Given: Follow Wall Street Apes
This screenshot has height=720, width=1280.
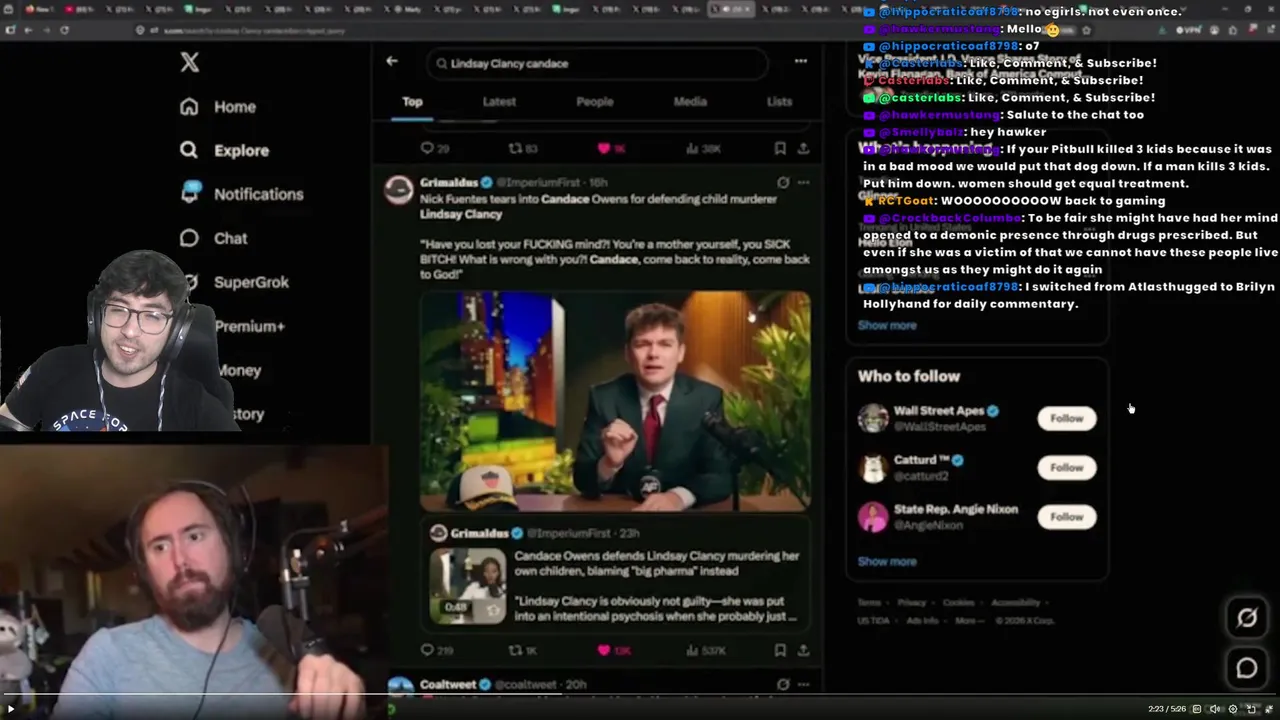Looking at the screenshot, I should pos(1066,418).
